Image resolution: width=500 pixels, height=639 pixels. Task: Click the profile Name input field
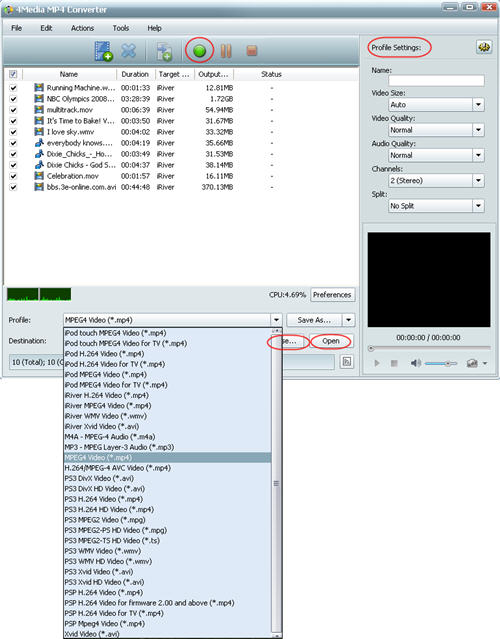tap(436, 80)
